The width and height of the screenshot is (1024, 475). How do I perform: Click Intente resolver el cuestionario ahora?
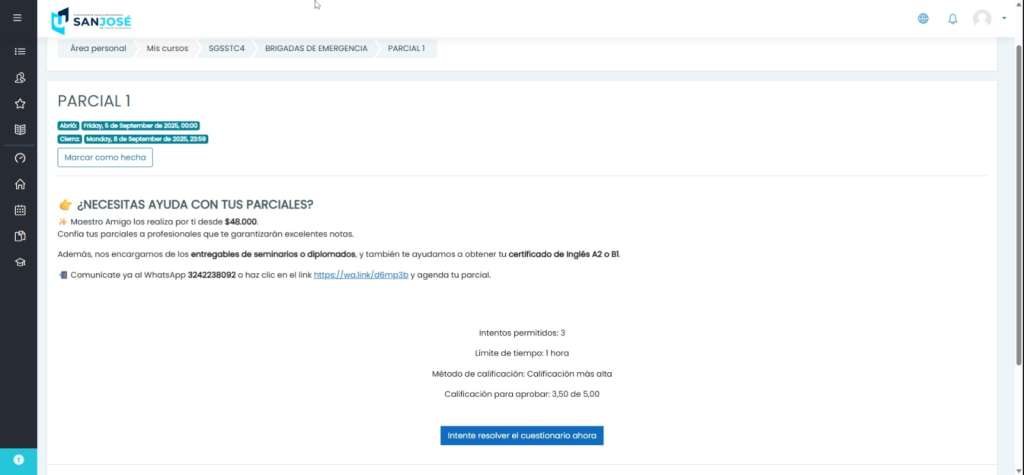click(x=522, y=436)
